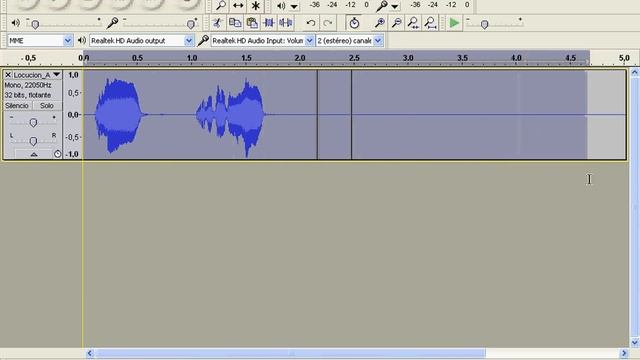Paste audio from clipboard
This screenshot has height=360, width=640.
252,23
